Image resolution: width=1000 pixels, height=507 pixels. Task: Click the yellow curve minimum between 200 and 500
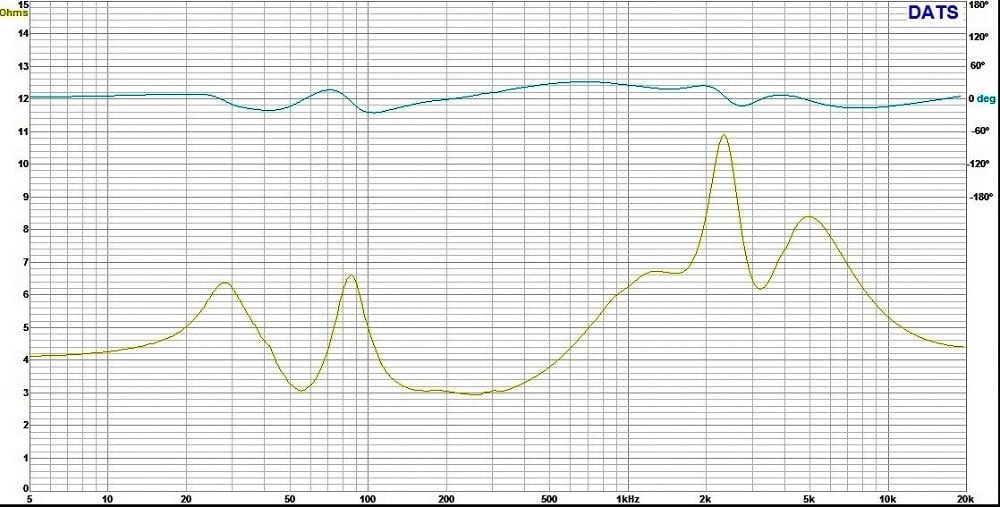click(476, 394)
